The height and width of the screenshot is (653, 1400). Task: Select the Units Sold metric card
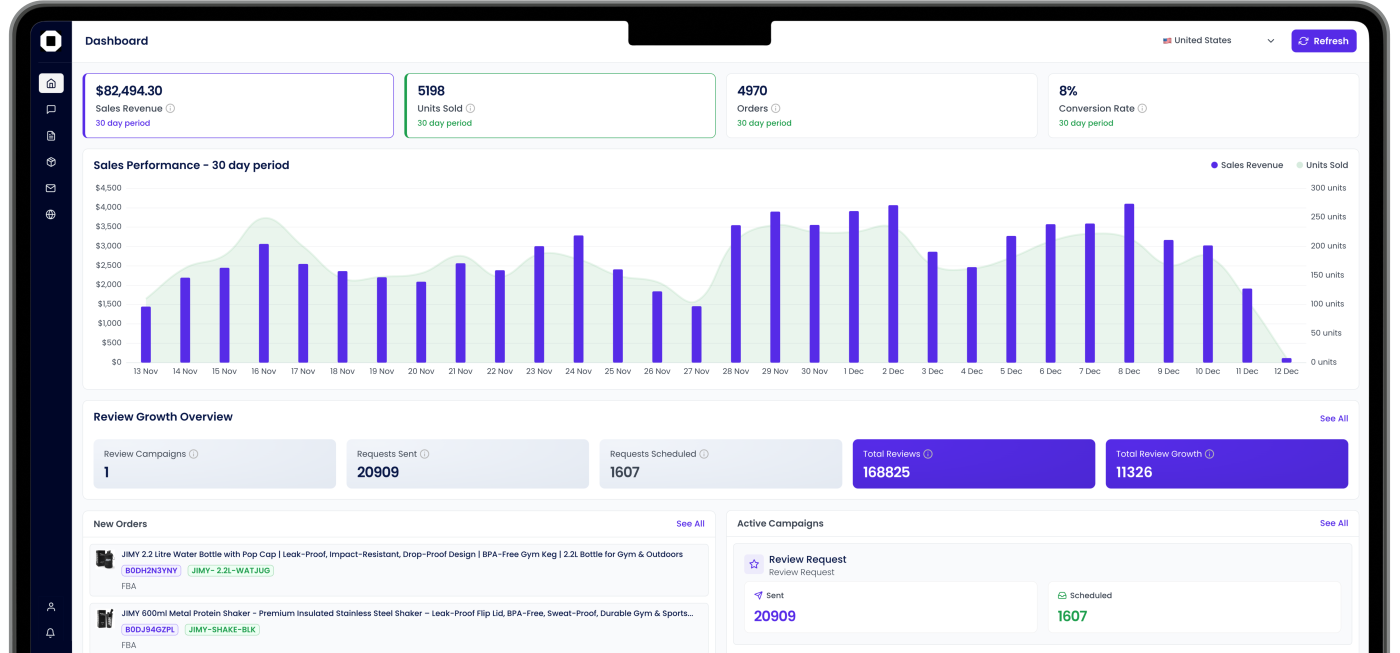coord(559,105)
